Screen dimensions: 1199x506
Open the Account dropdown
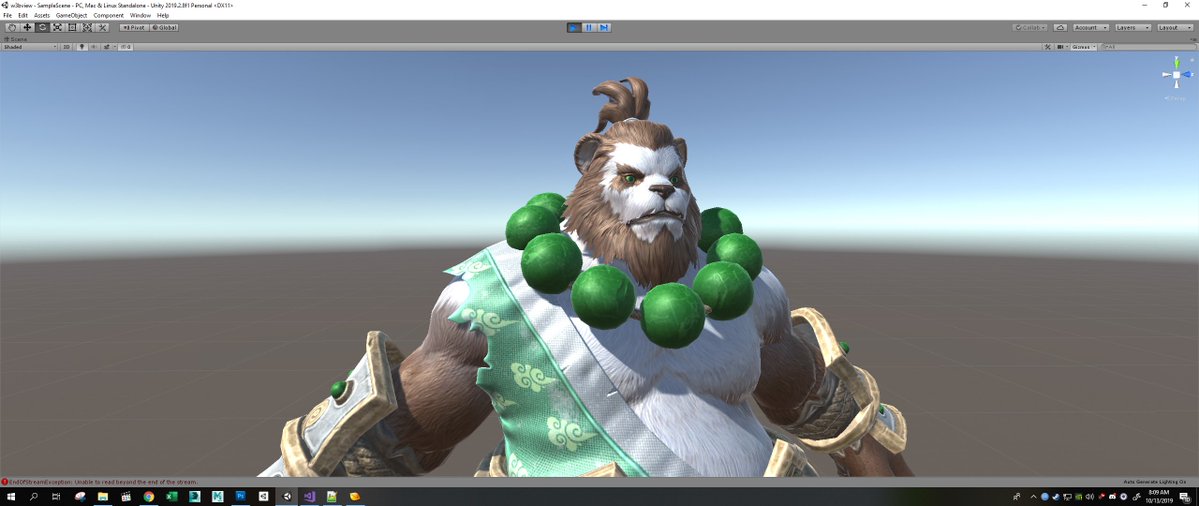pos(1091,28)
